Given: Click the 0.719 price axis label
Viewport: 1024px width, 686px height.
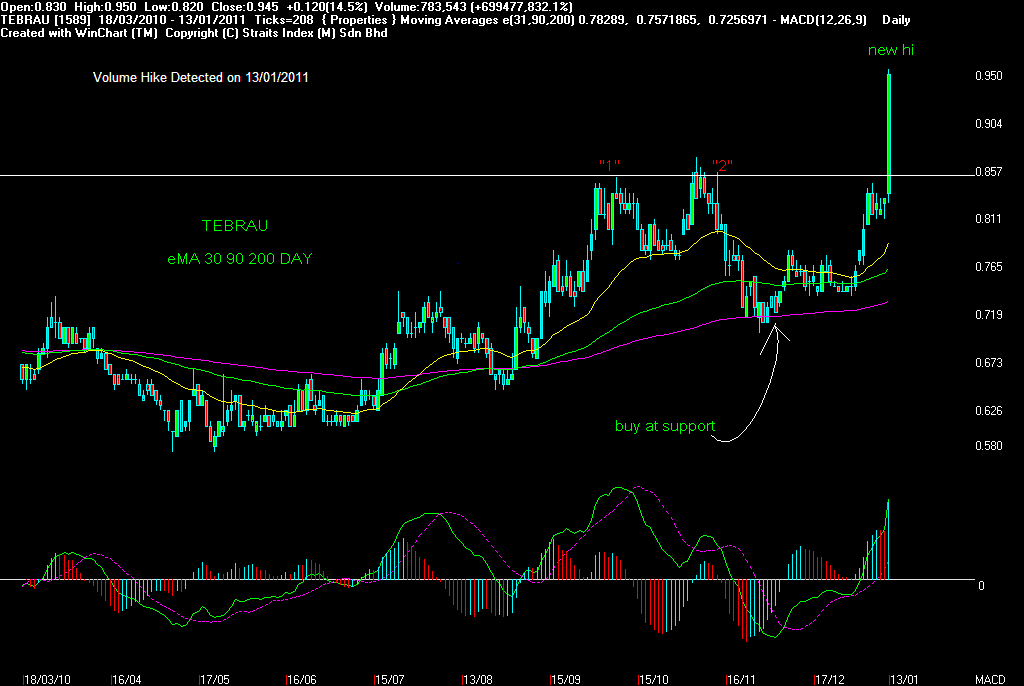Looking at the screenshot, I should tap(989, 315).
